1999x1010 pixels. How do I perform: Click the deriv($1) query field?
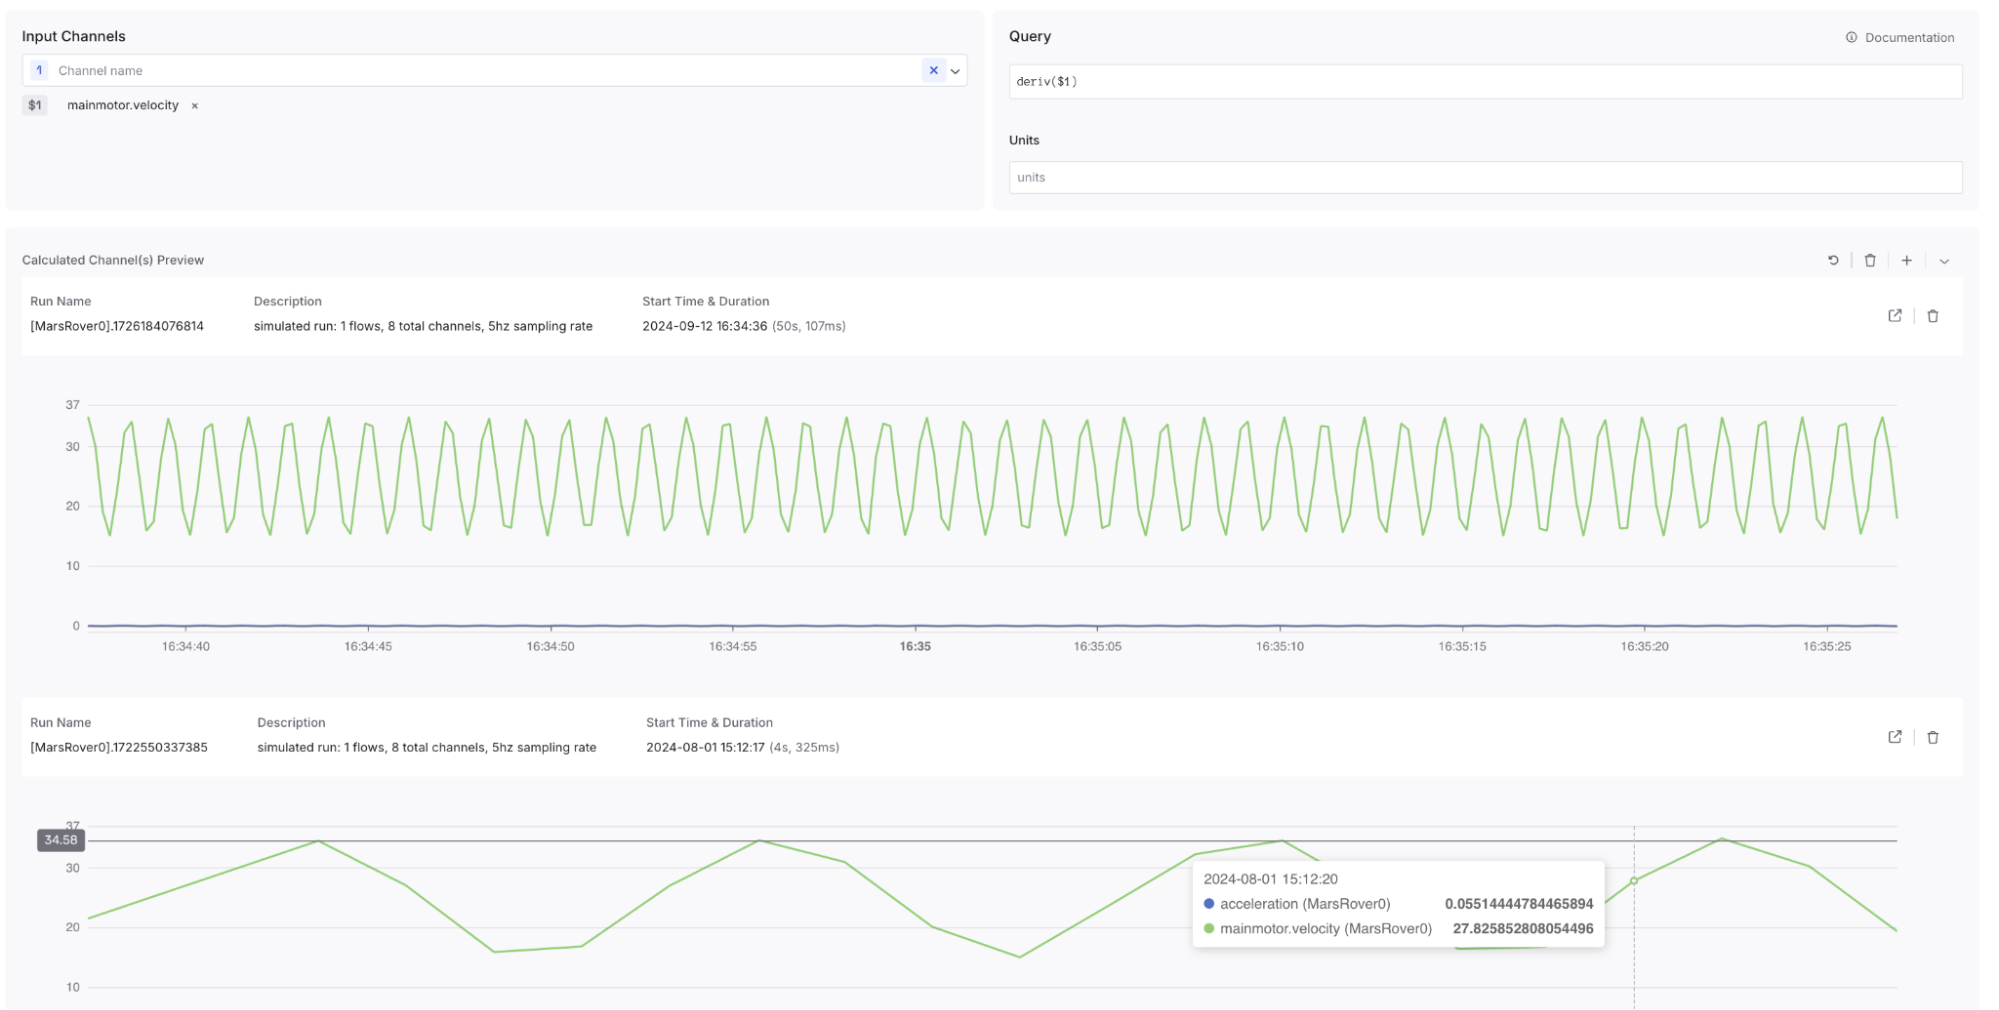click(1484, 82)
